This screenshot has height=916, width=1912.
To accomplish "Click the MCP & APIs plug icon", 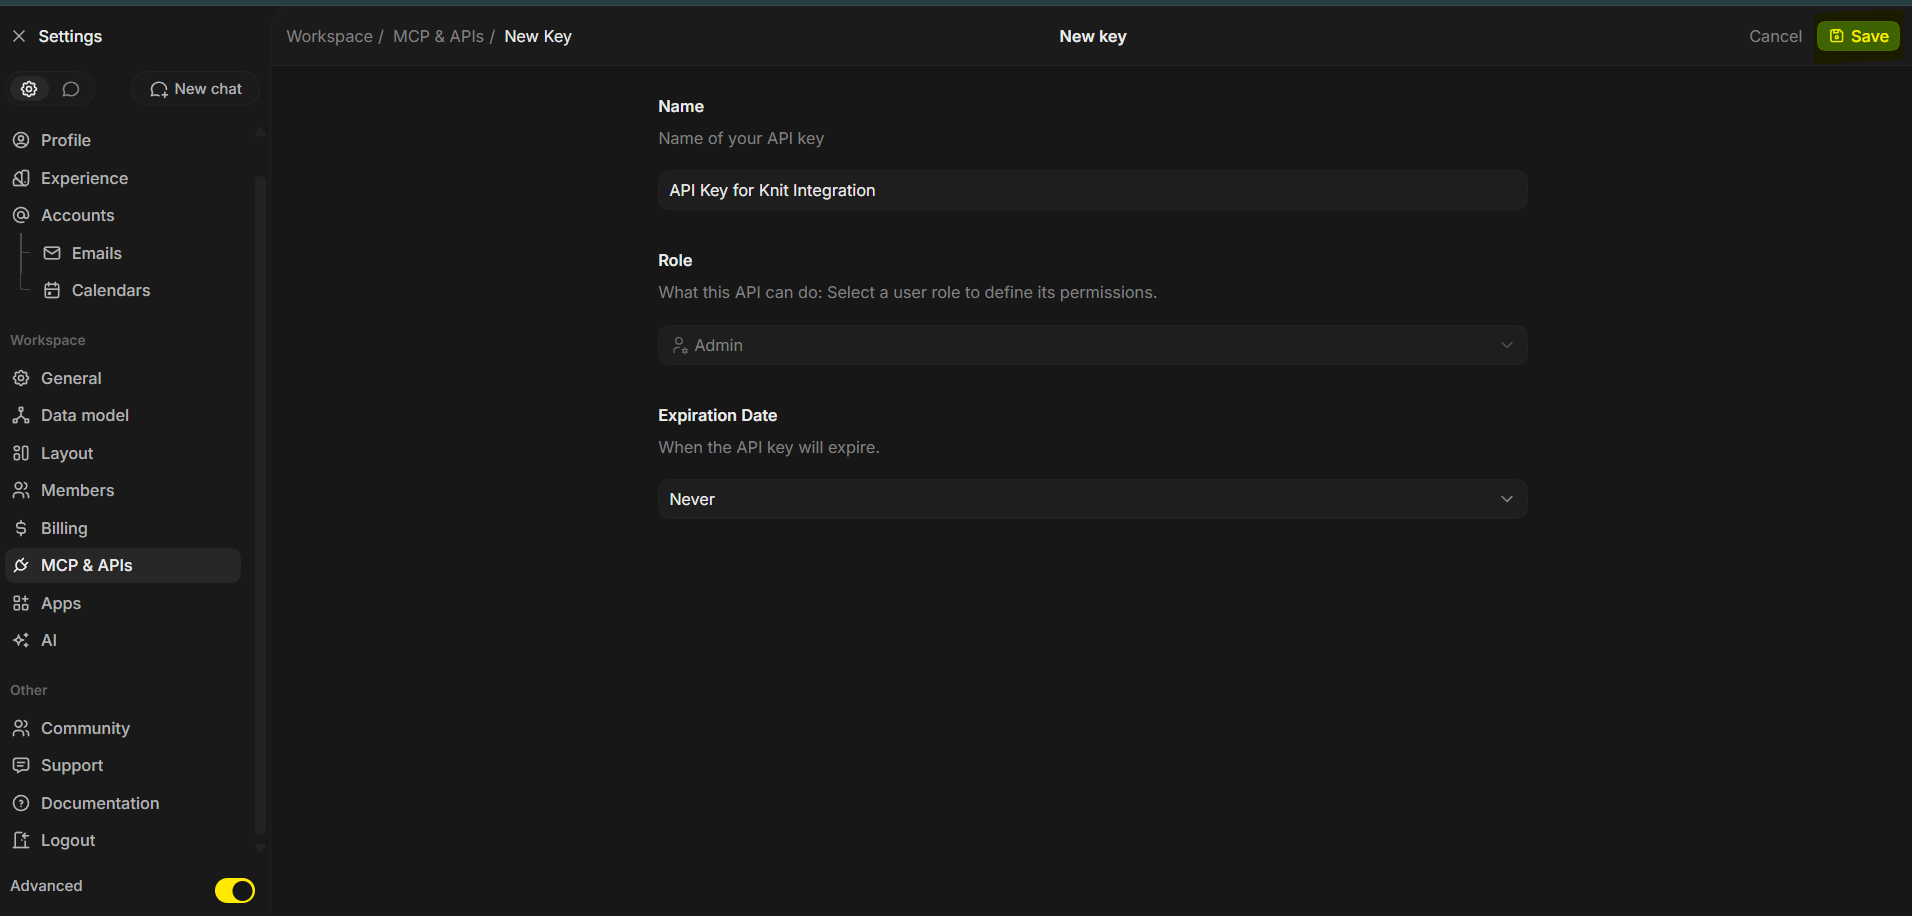I will tap(21, 565).
